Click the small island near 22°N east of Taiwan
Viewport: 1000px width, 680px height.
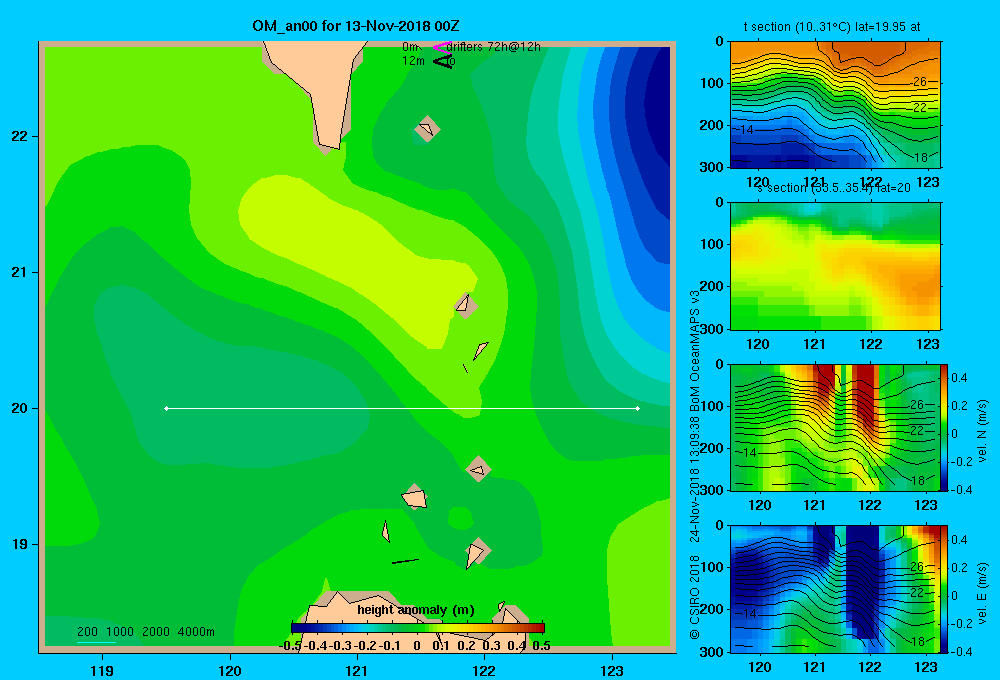(427, 129)
